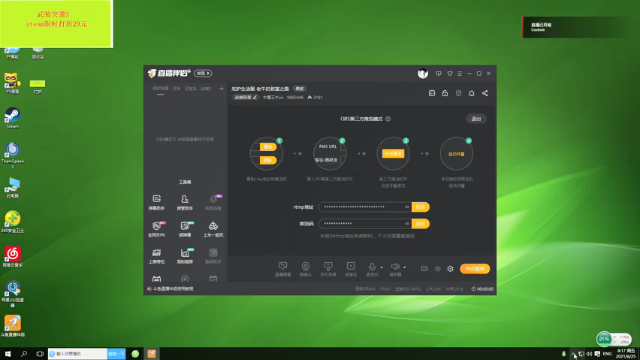
Task: Click the orange streaming app icon on the taskbar
Action: click(152, 353)
